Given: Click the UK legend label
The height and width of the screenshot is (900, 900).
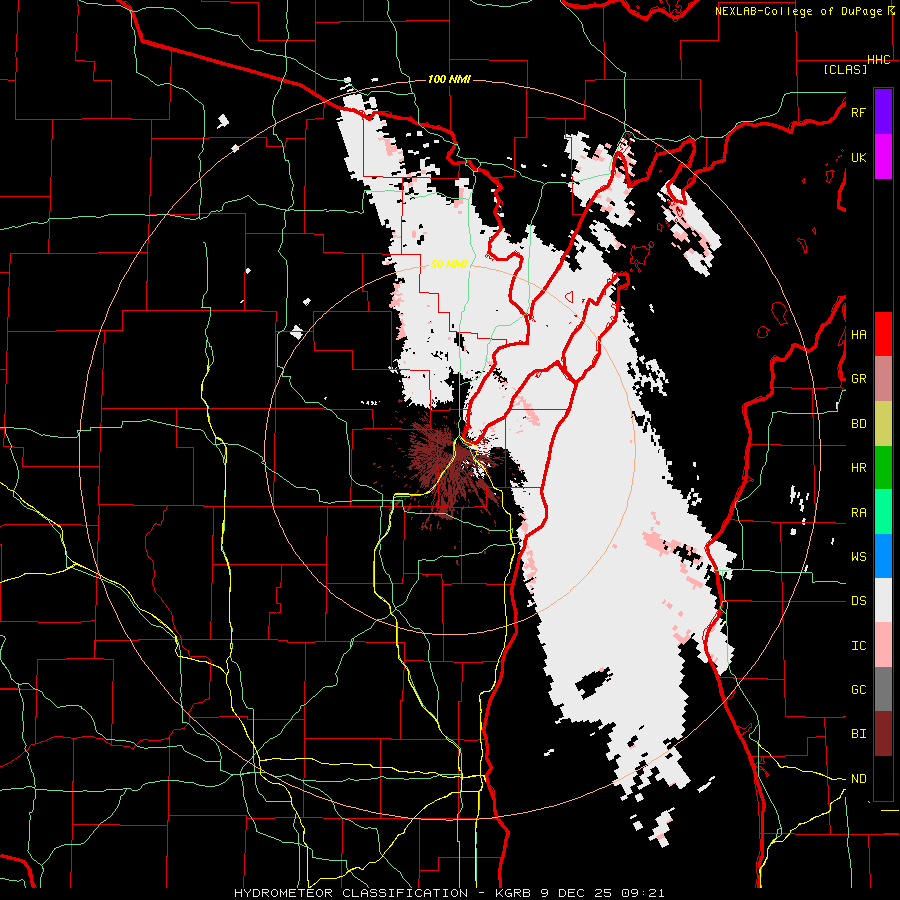Looking at the screenshot, I should click(x=858, y=157).
